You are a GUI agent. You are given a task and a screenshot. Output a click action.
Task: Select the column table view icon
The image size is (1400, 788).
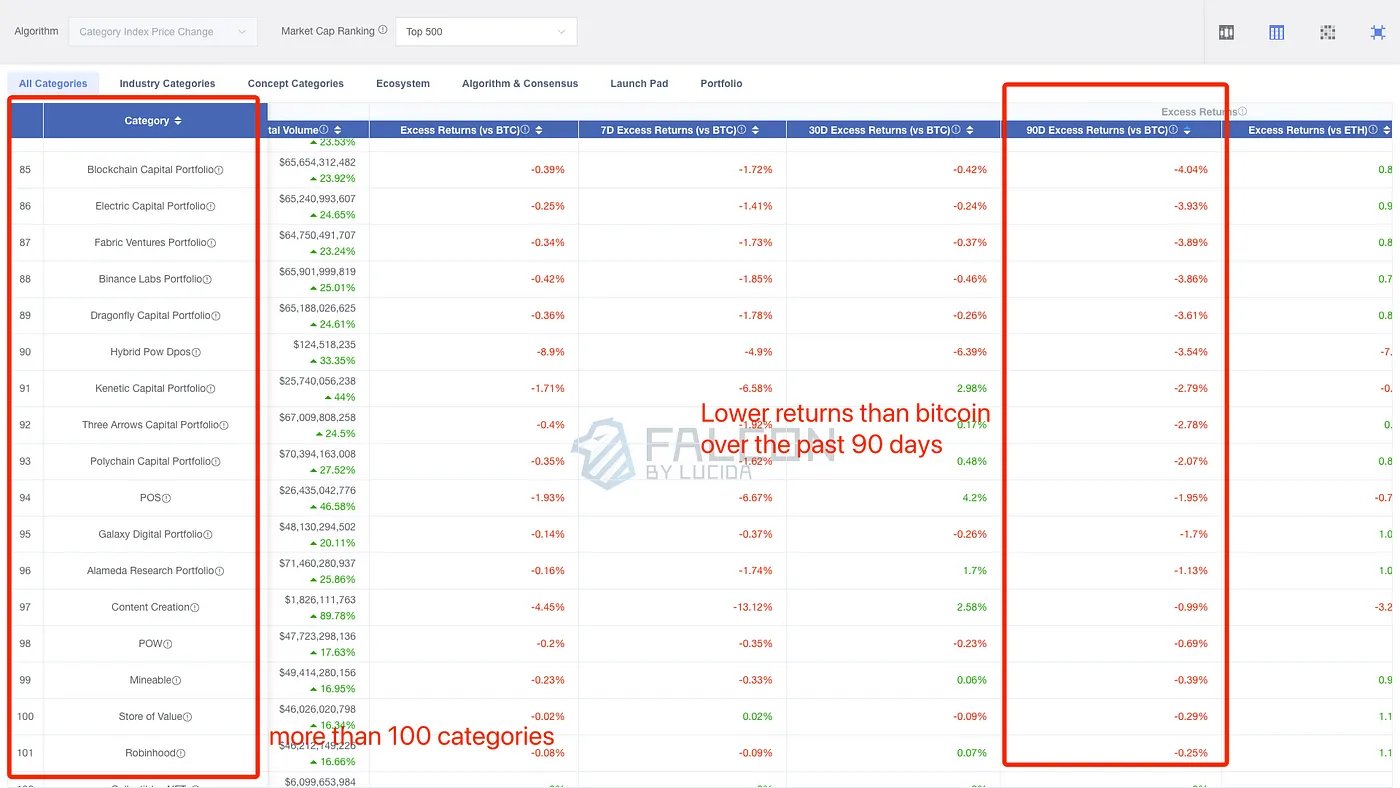pyautogui.click(x=1276, y=32)
